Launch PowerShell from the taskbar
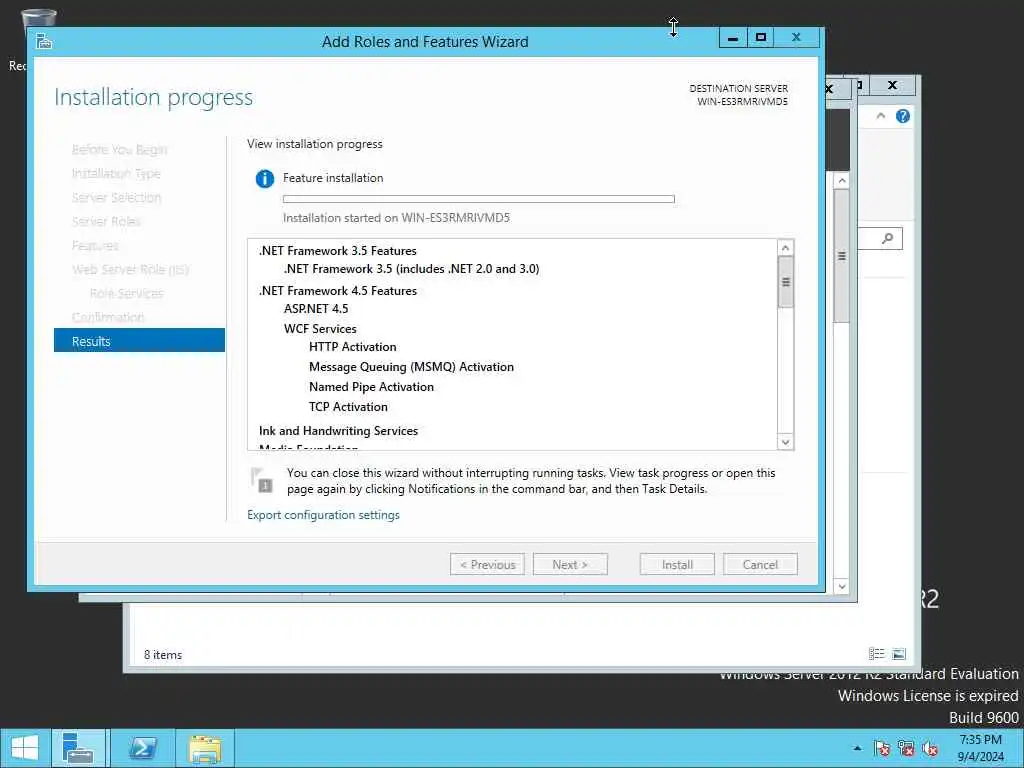The width and height of the screenshot is (1024, 768). 142,748
